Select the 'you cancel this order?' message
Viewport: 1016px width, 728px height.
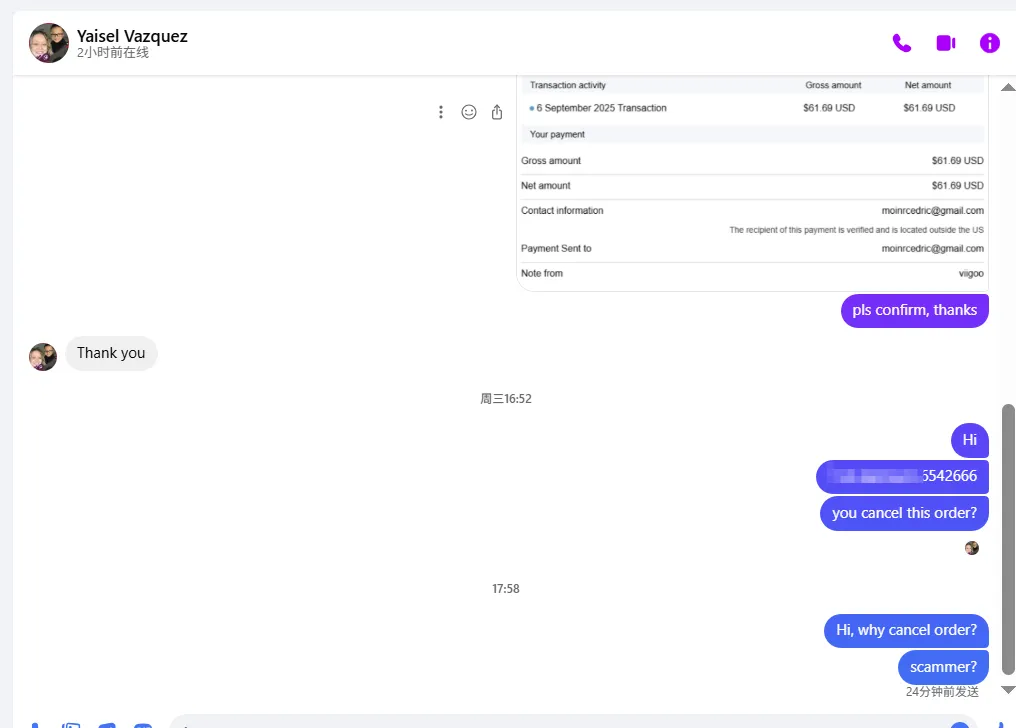pyautogui.click(x=904, y=513)
